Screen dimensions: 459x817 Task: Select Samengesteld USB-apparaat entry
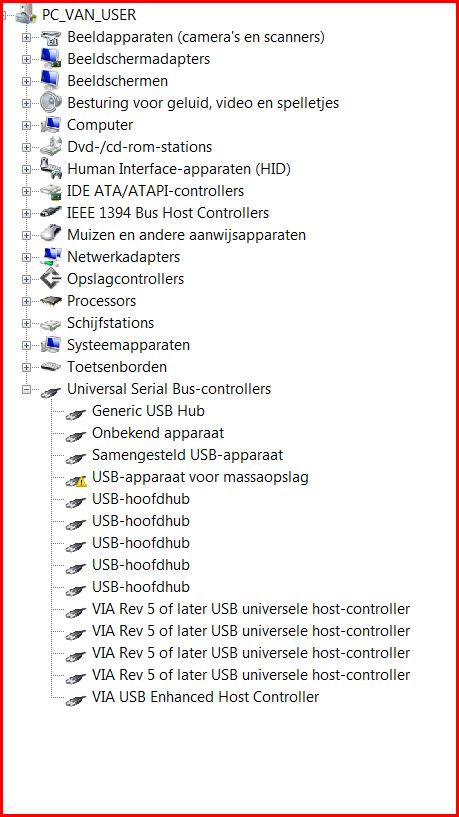coord(188,455)
